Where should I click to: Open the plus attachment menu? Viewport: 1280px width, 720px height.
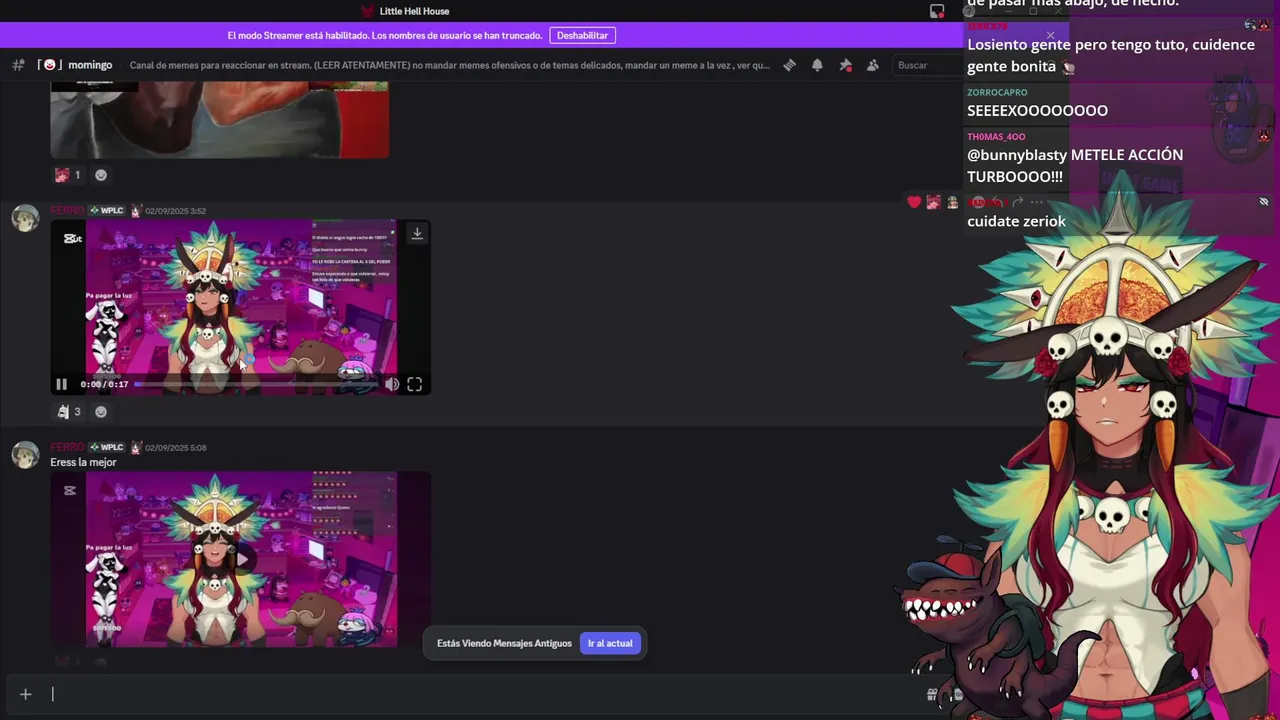(26, 694)
